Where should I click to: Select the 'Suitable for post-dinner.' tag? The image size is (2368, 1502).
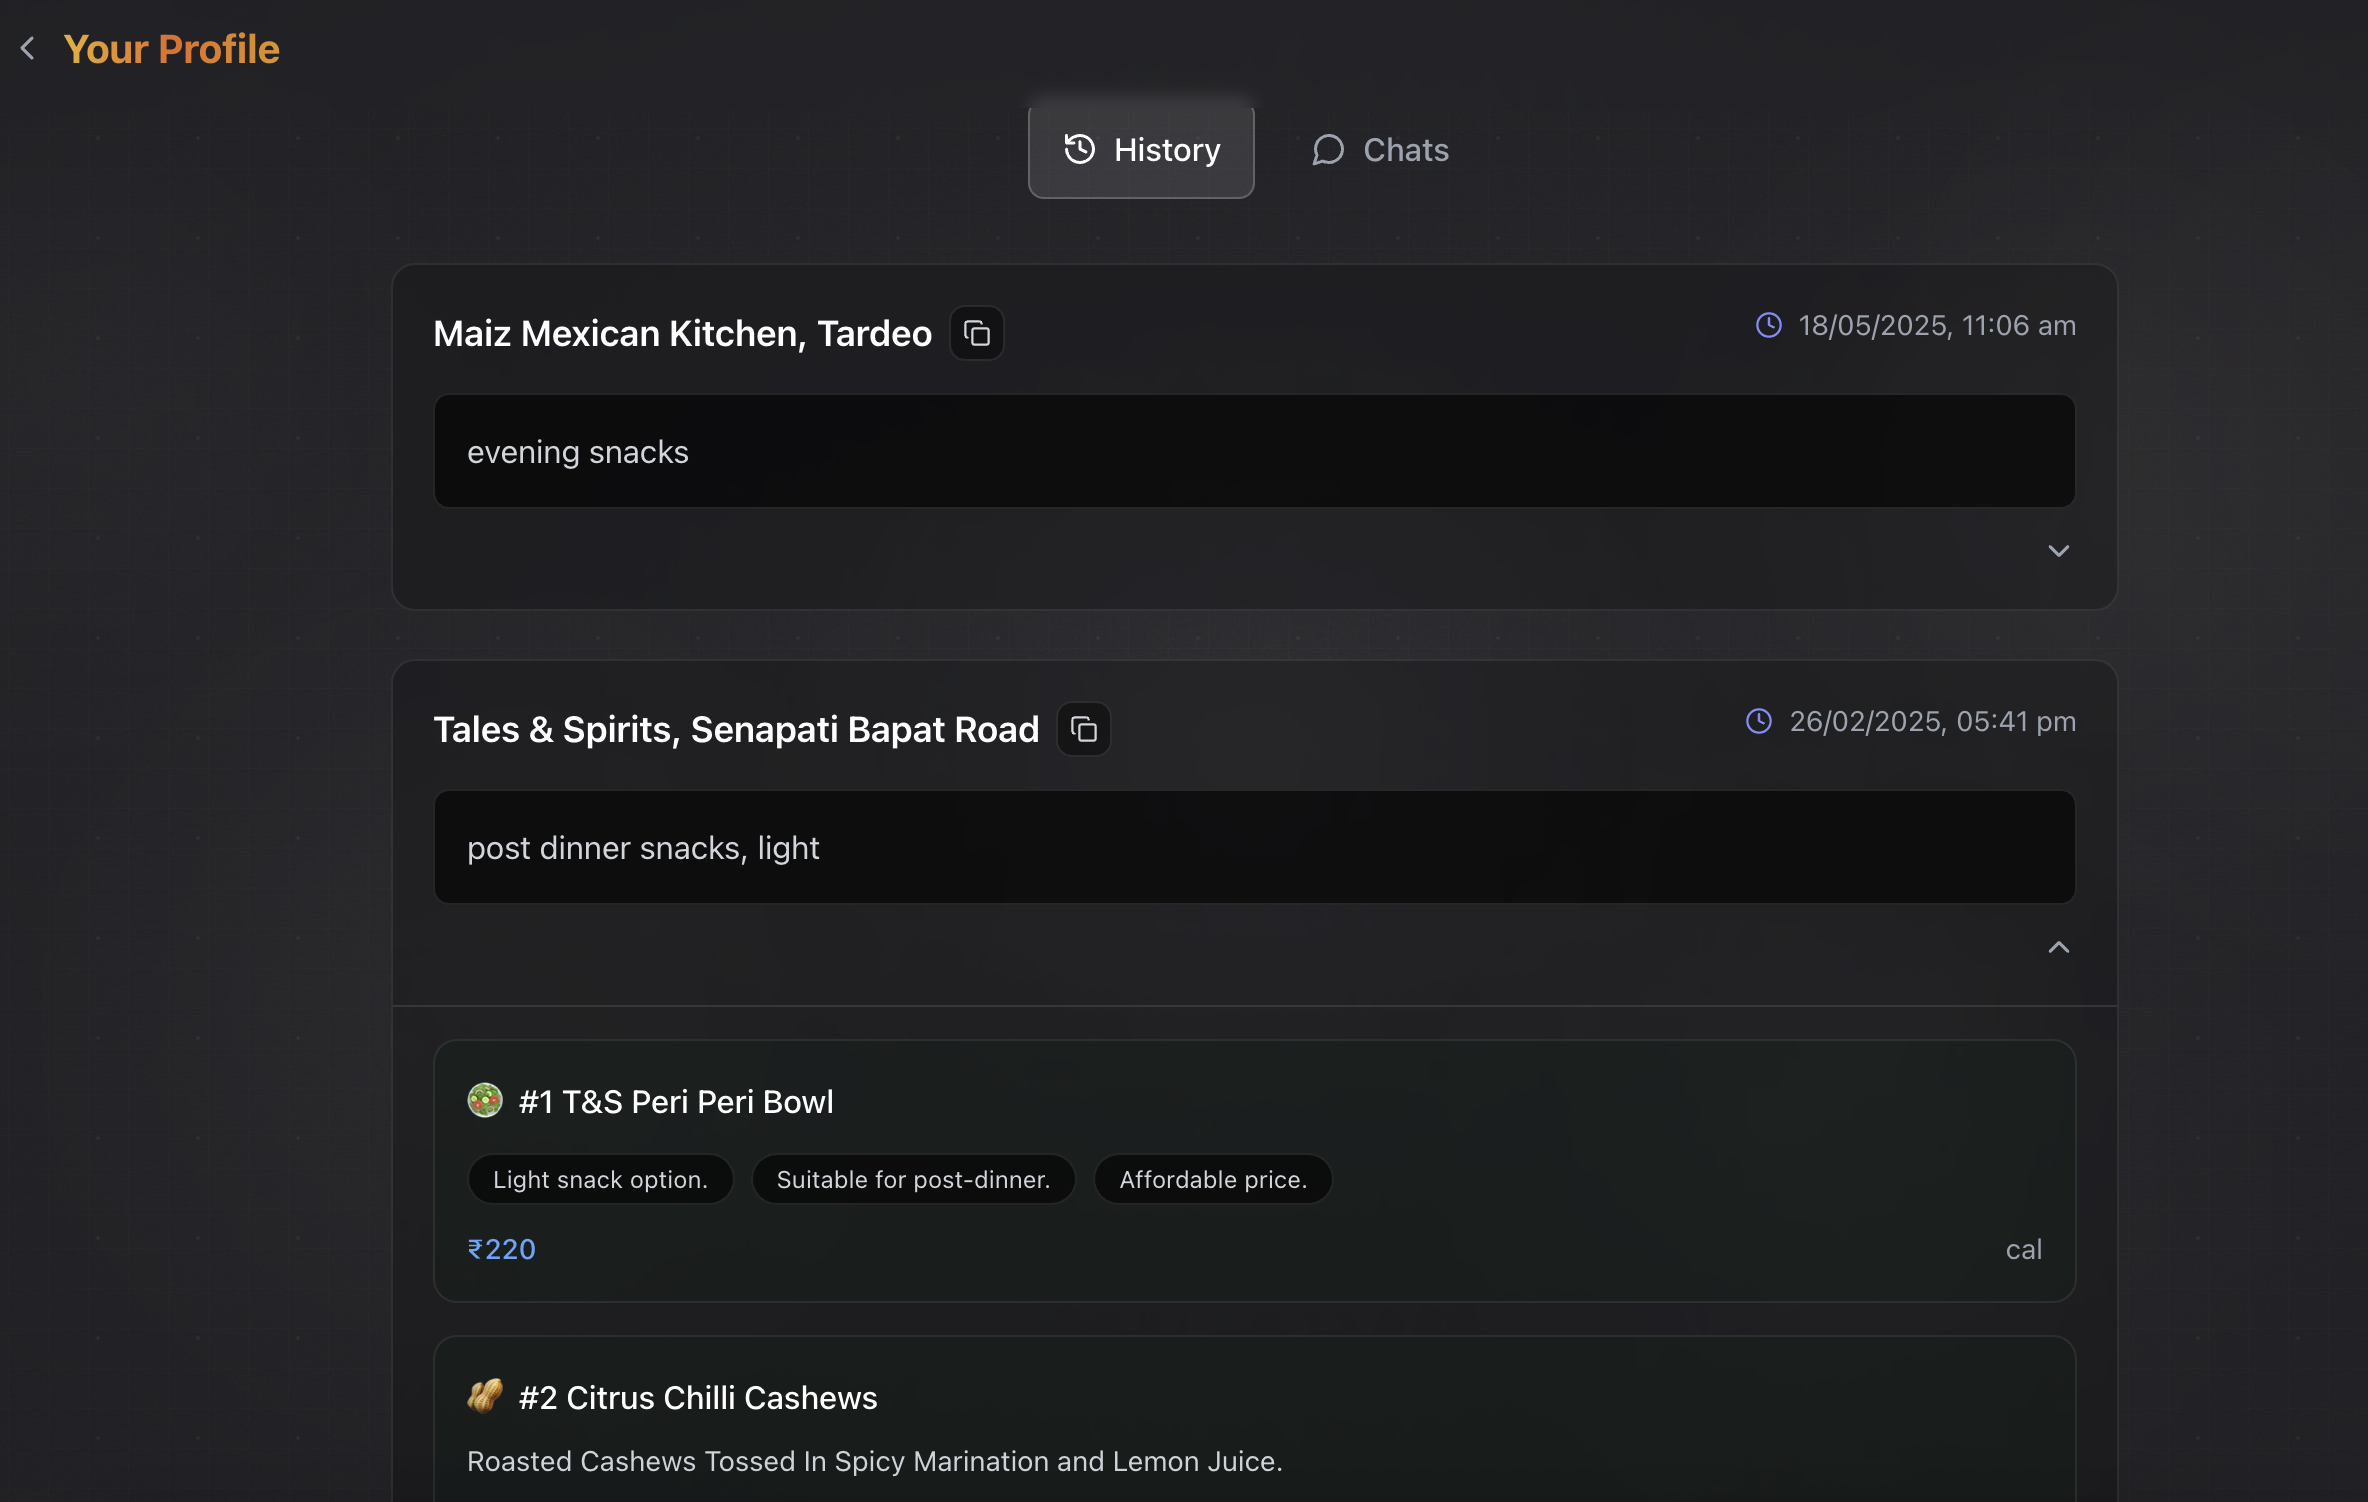point(913,1180)
